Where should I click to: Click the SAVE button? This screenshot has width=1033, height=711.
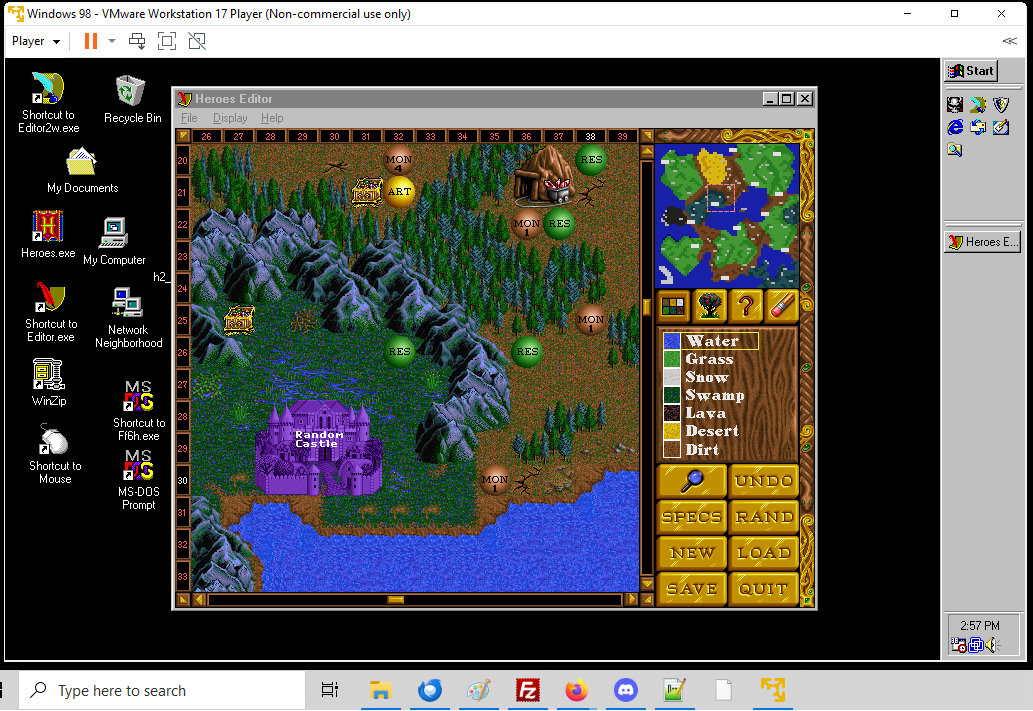[x=692, y=588]
